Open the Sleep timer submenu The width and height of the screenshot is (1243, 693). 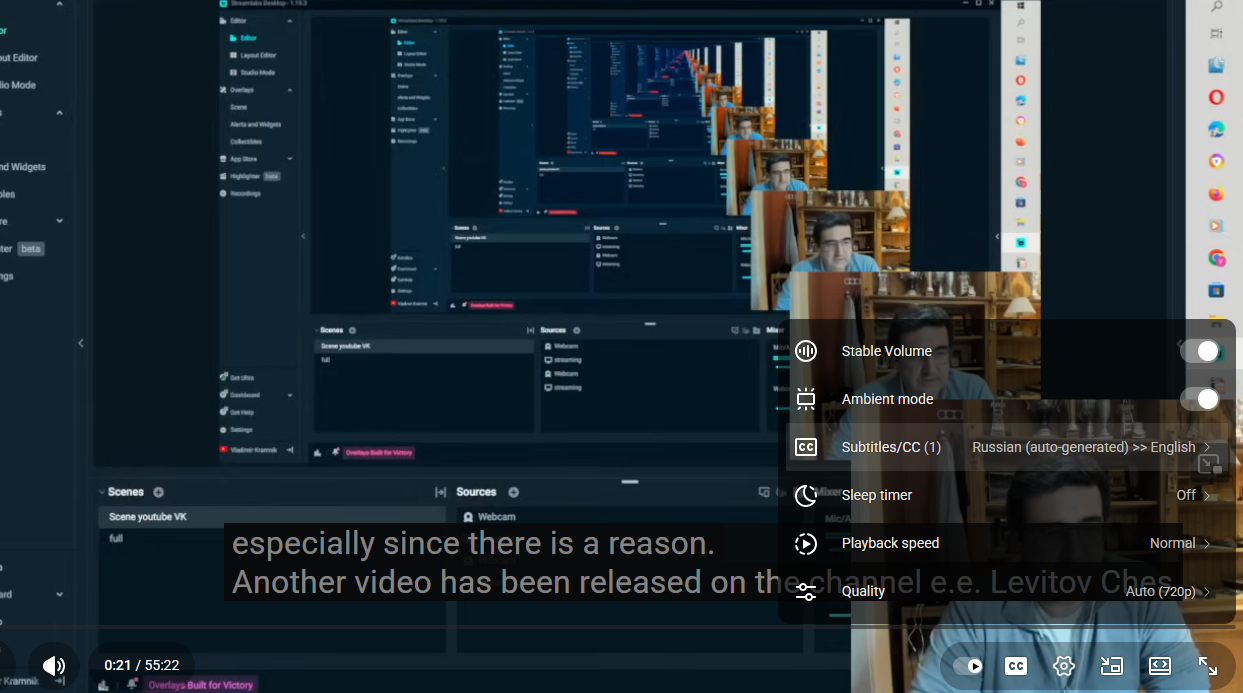1007,495
